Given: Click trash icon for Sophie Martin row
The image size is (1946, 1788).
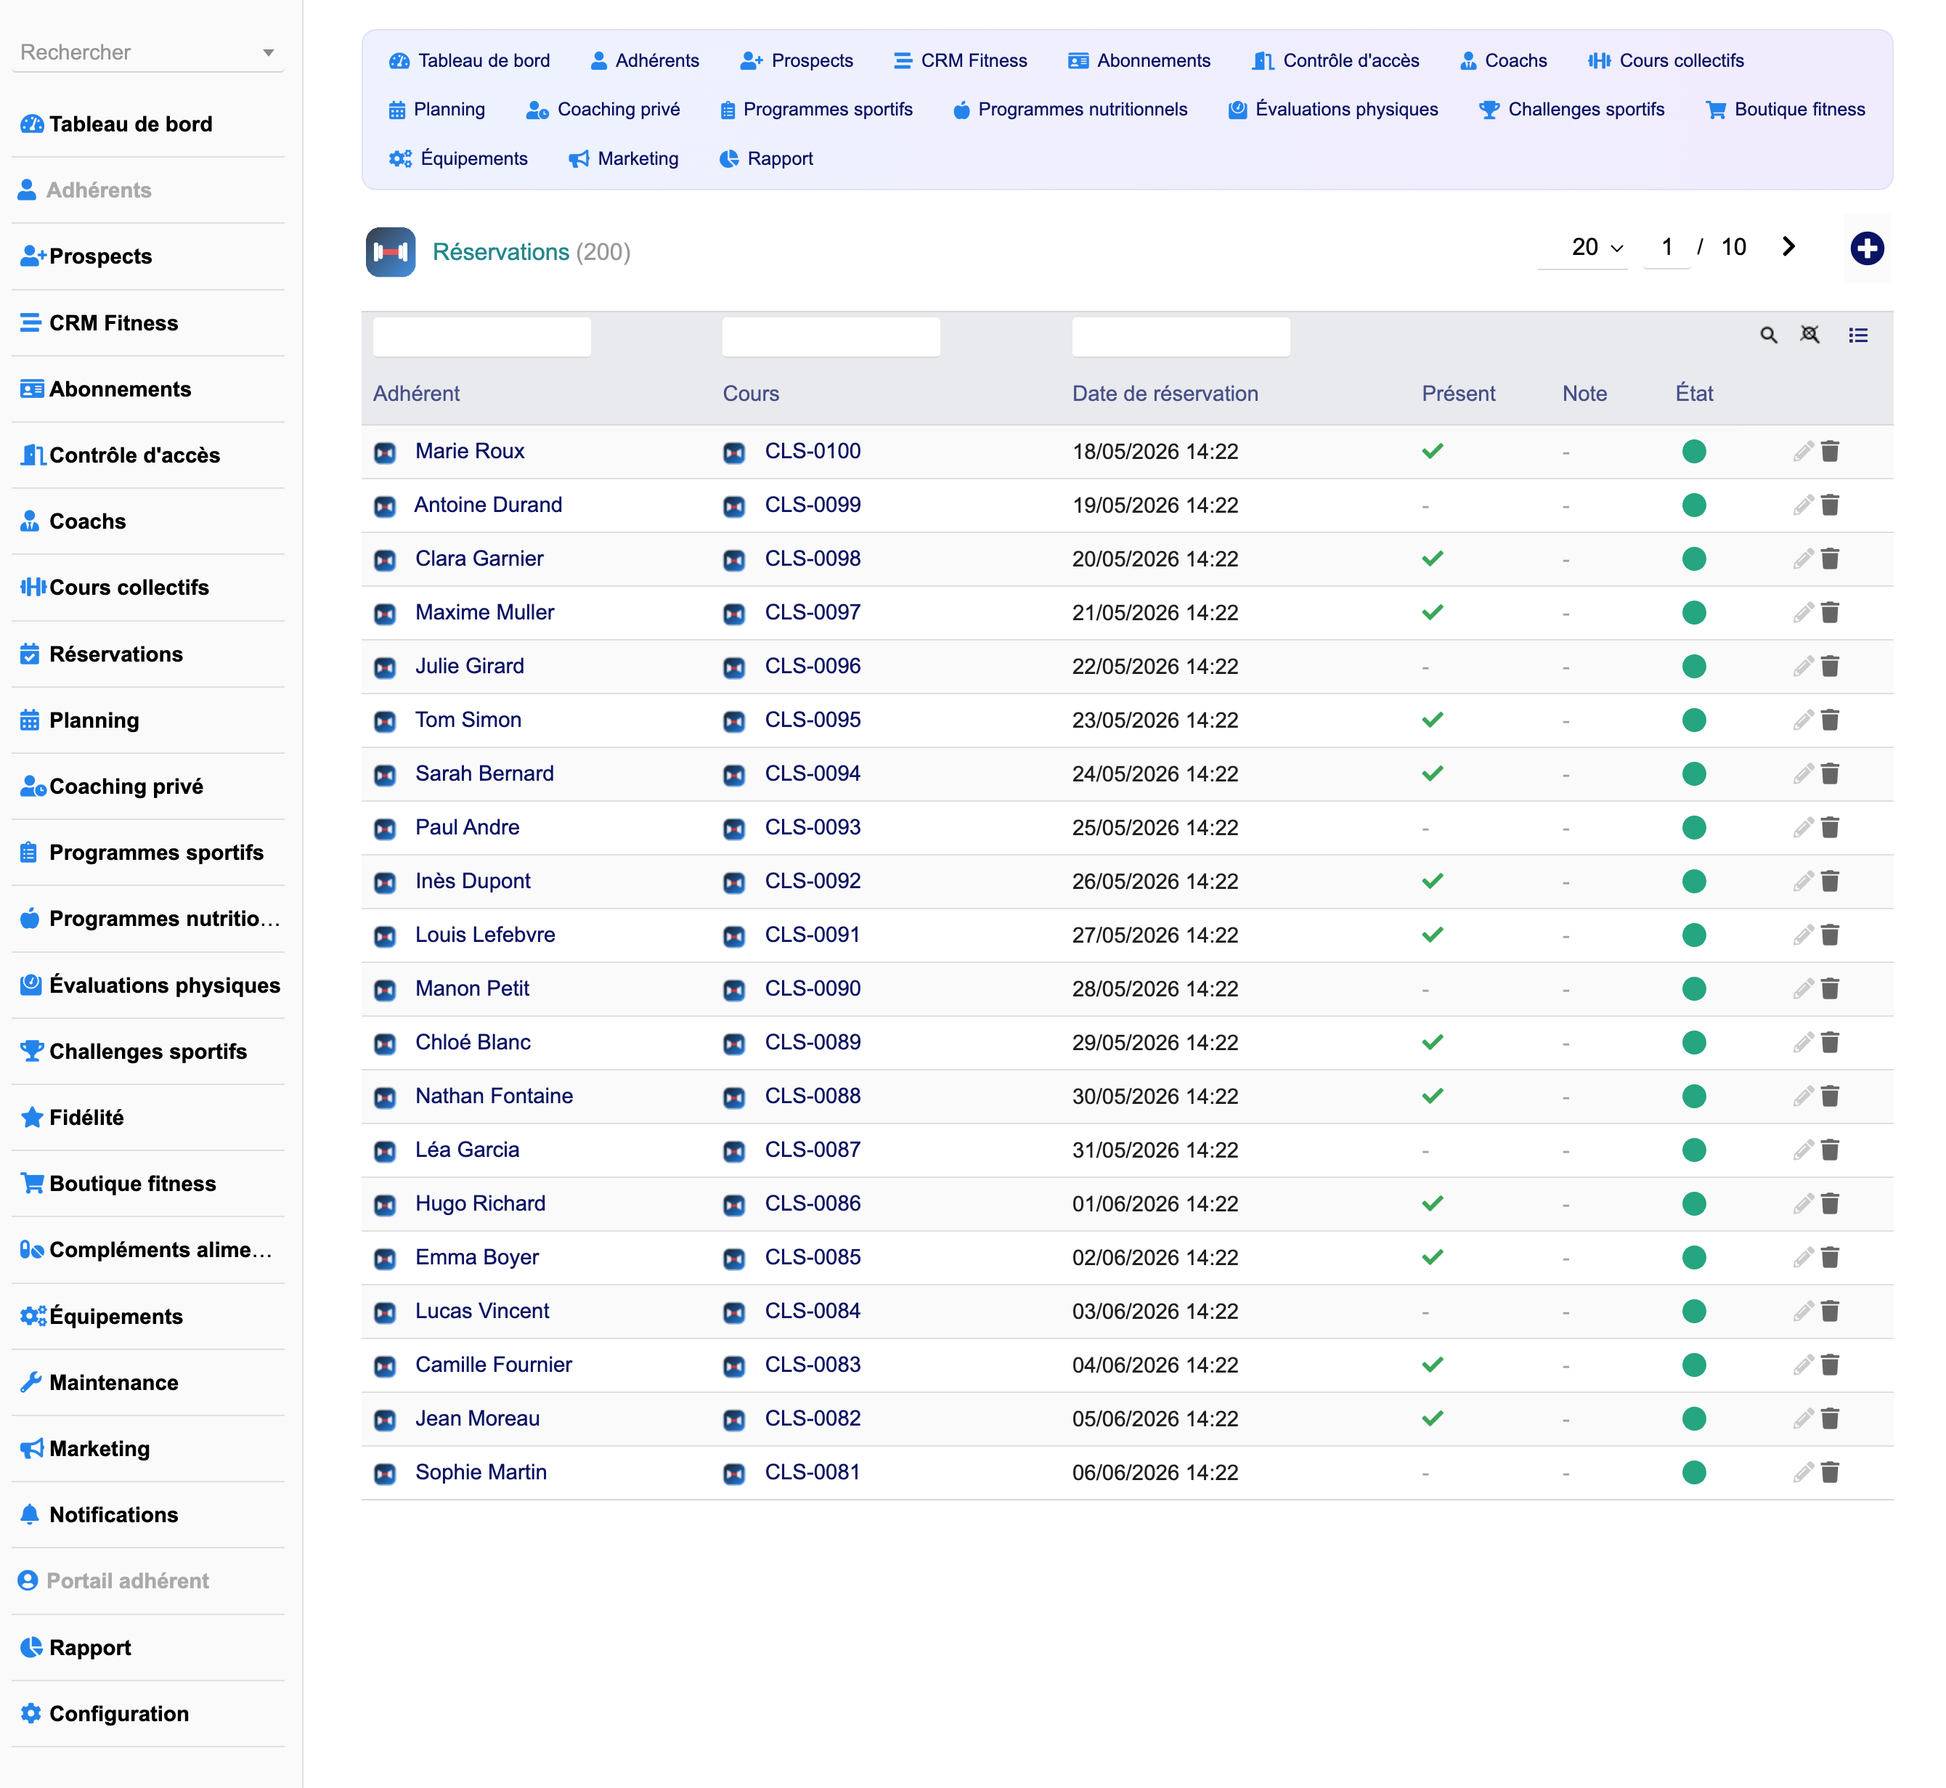Looking at the screenshot, I should tap(1830, 1472).
